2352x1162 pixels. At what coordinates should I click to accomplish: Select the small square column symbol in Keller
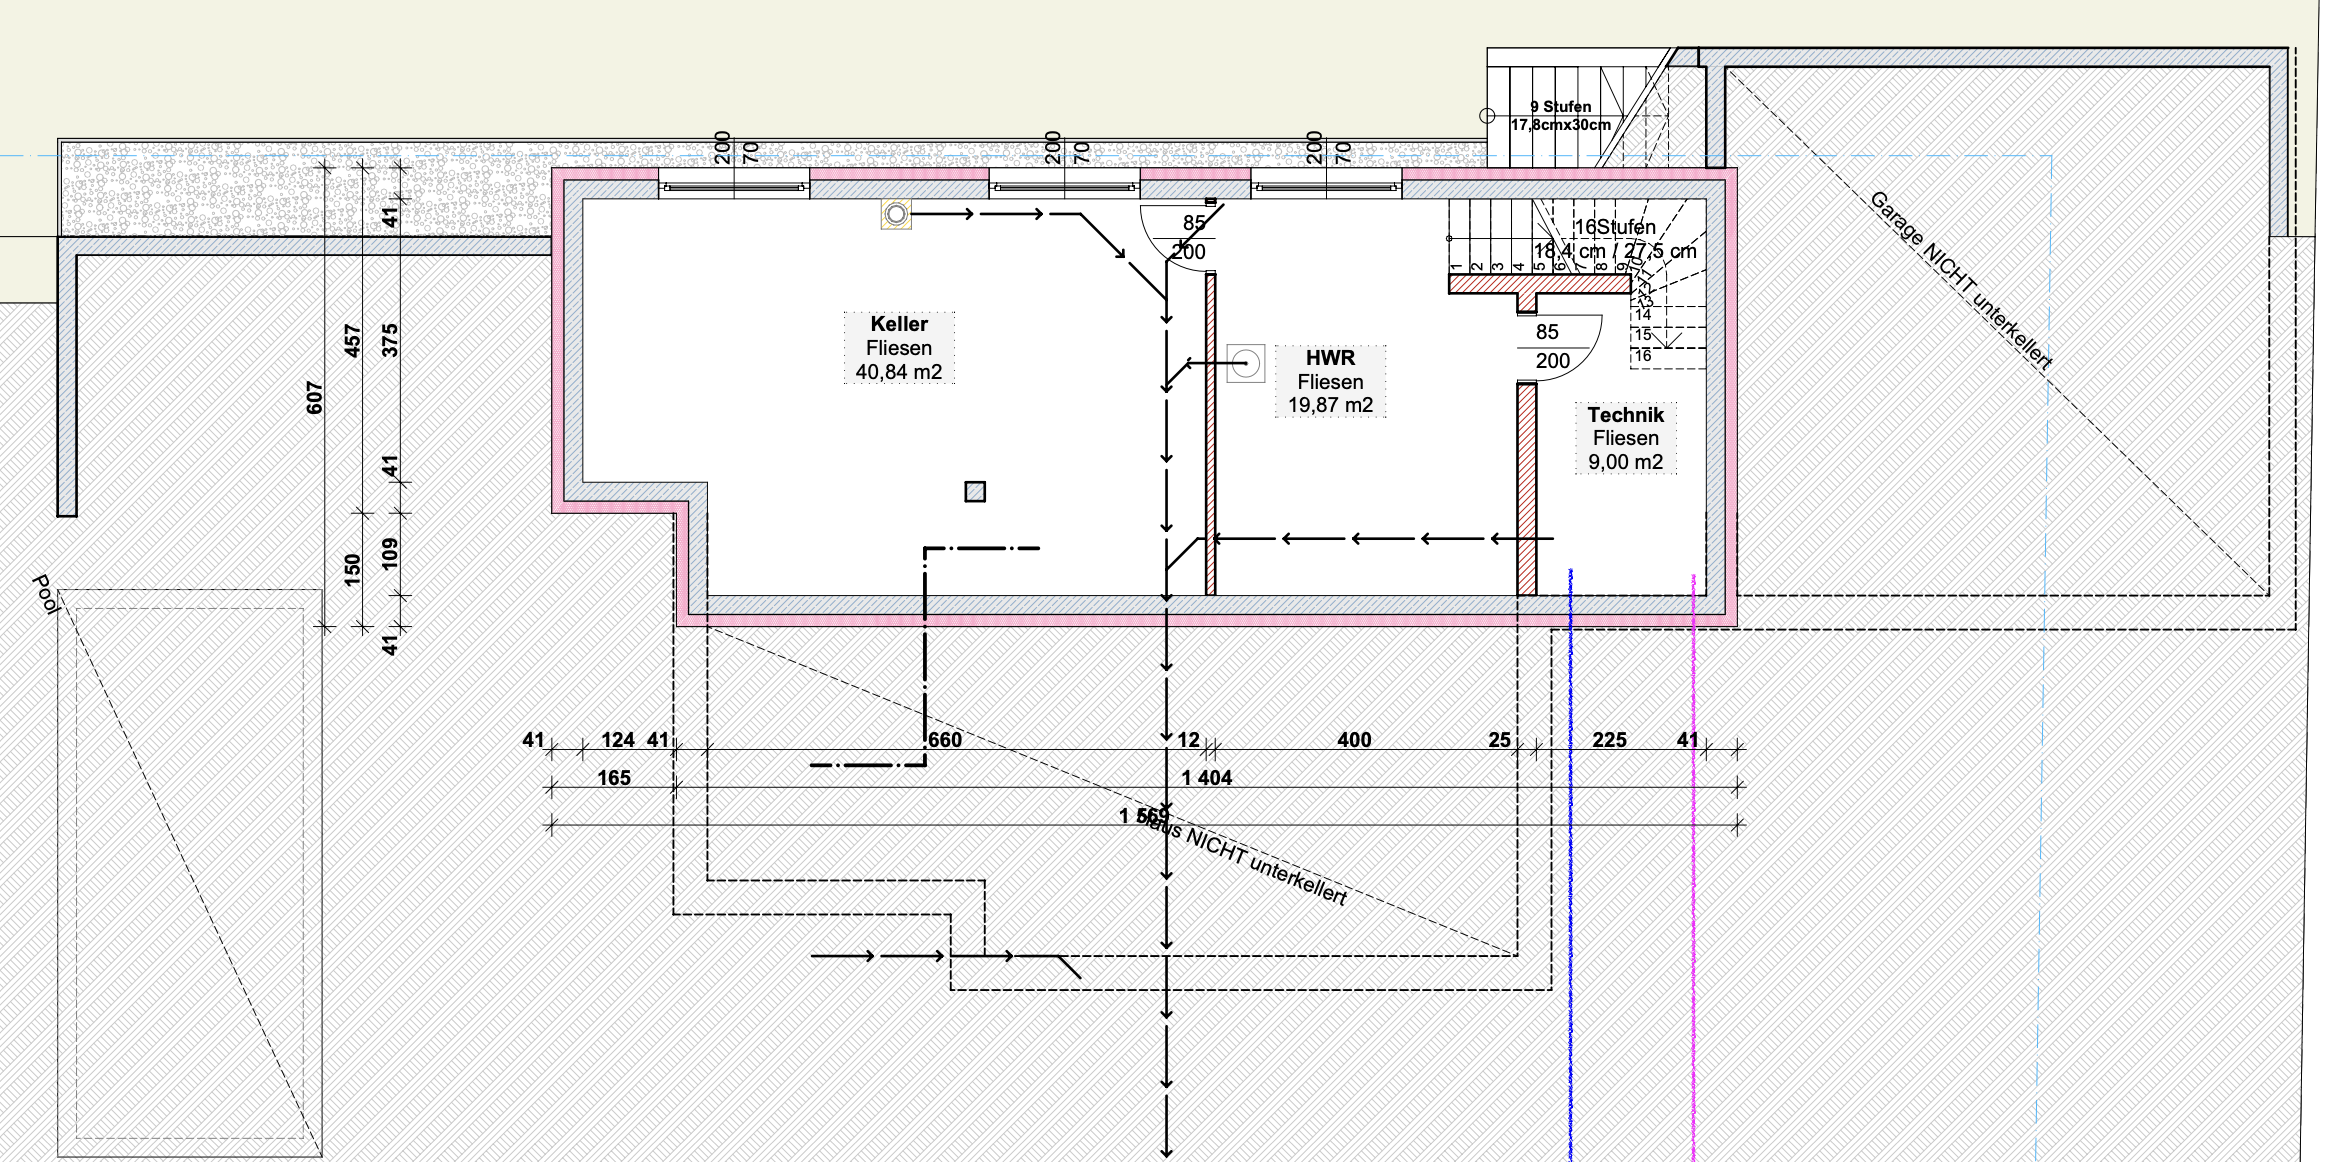pyautogui.click(x=975, y=492)
